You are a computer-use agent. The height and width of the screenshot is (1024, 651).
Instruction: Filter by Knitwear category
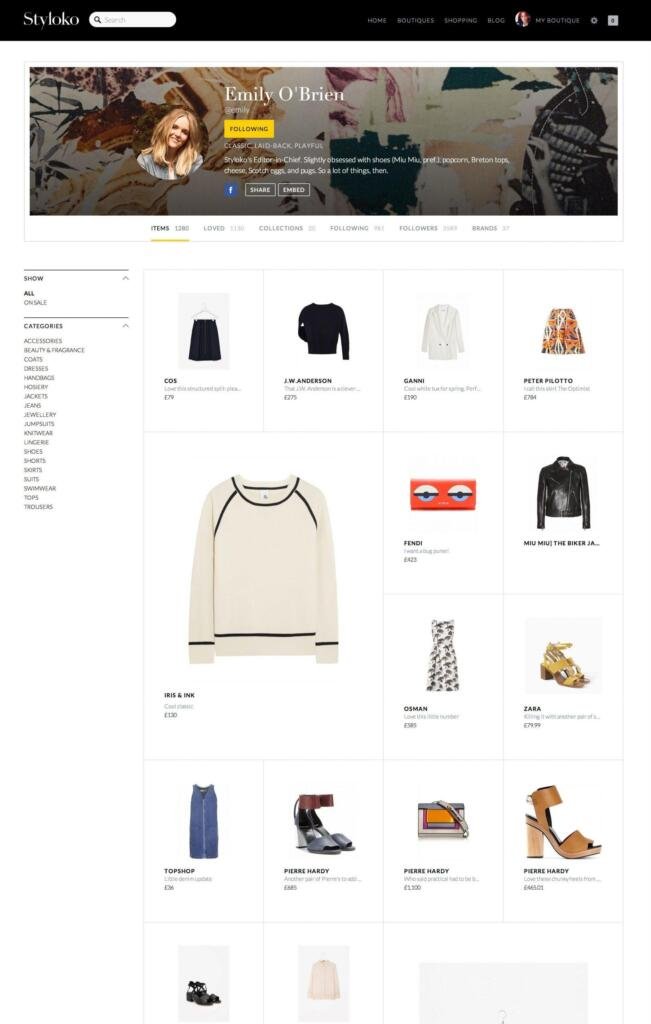tap(39, 433)
